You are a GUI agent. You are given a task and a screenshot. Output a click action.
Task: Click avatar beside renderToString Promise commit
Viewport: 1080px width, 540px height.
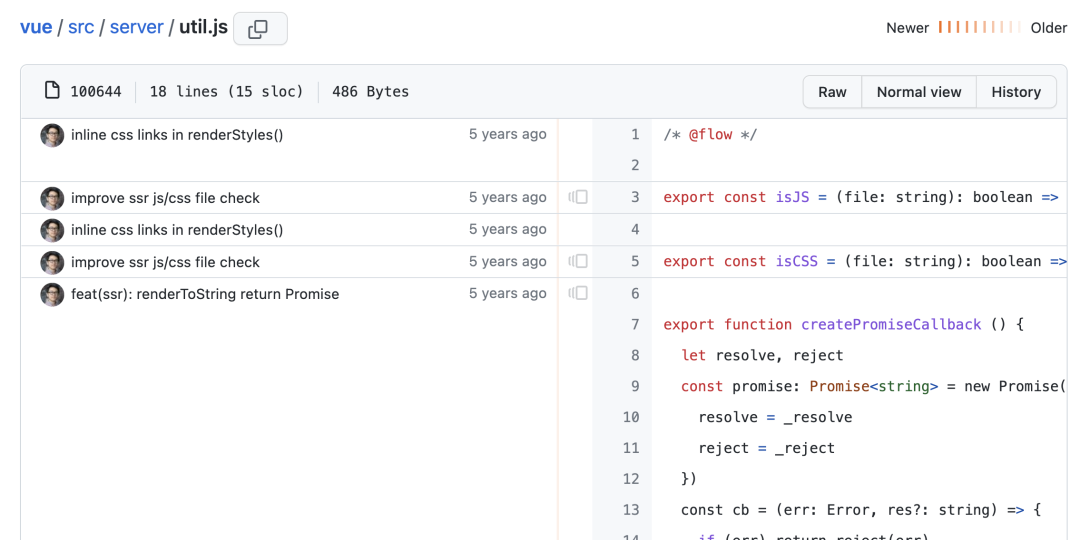[52, 294]
